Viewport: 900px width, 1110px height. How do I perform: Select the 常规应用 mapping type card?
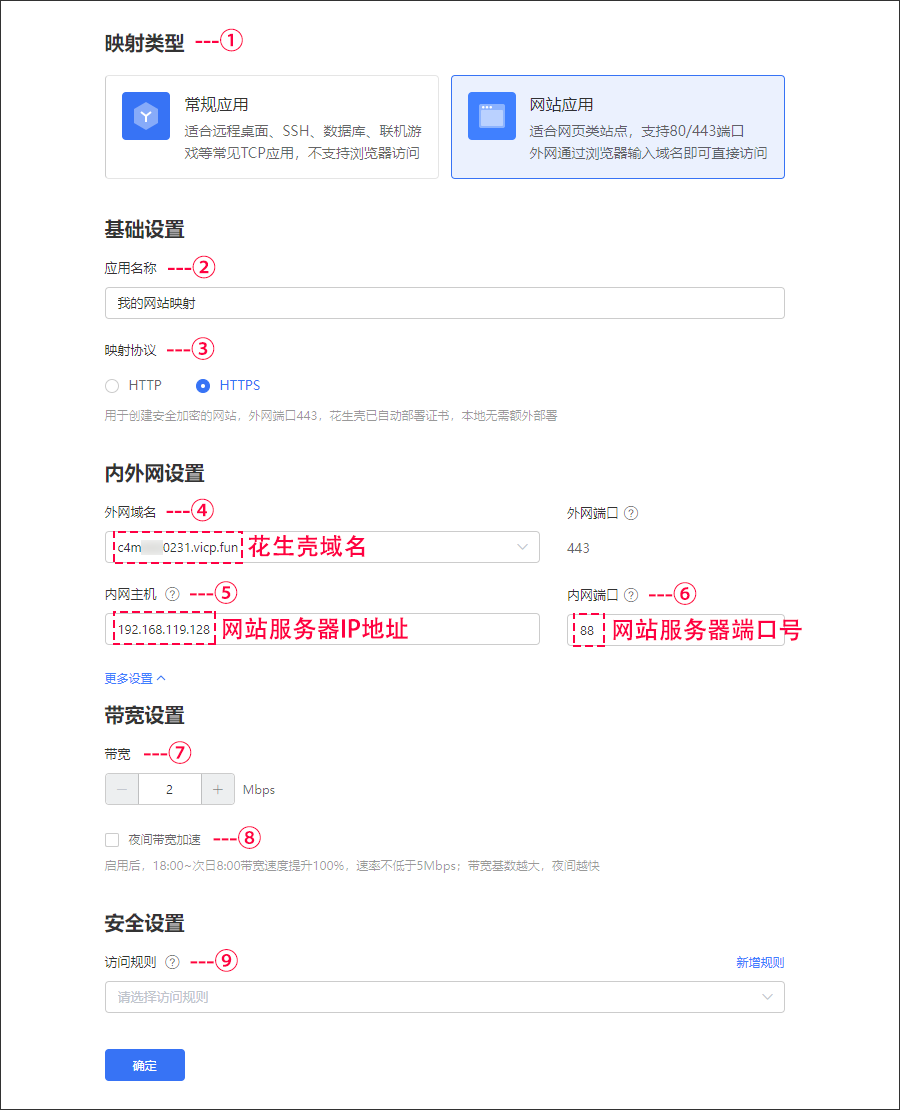click(272, 127)
